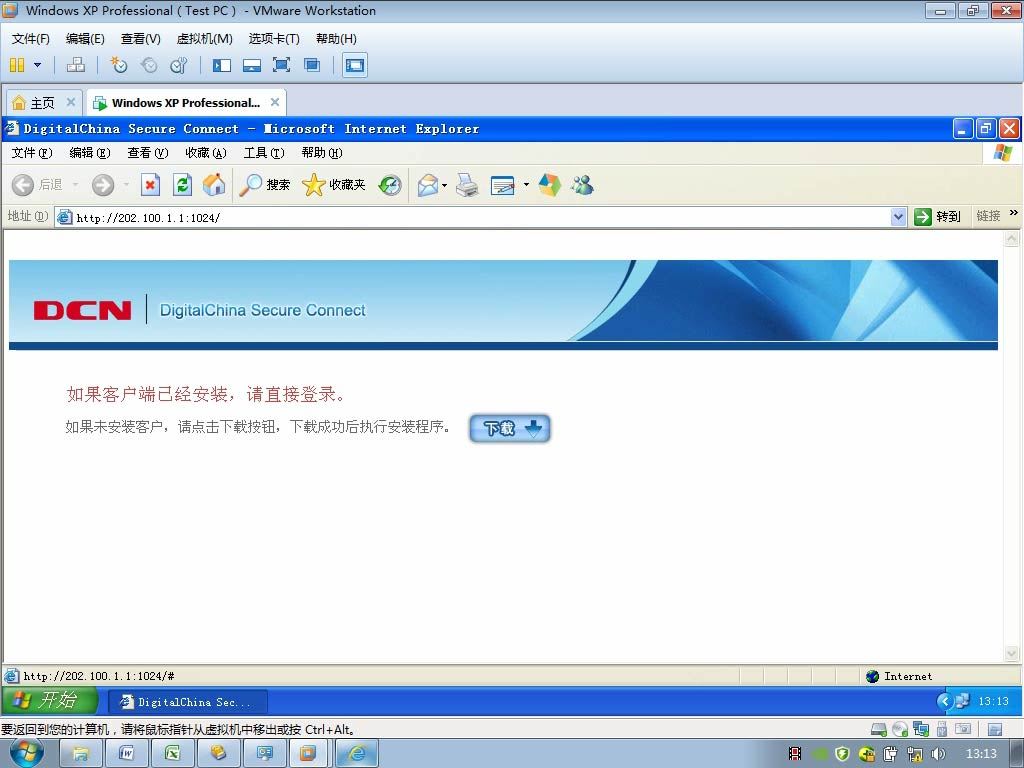Enter VMware full screen mode icon
Viewport: 1024px width, 768px height.
point(281,65)
